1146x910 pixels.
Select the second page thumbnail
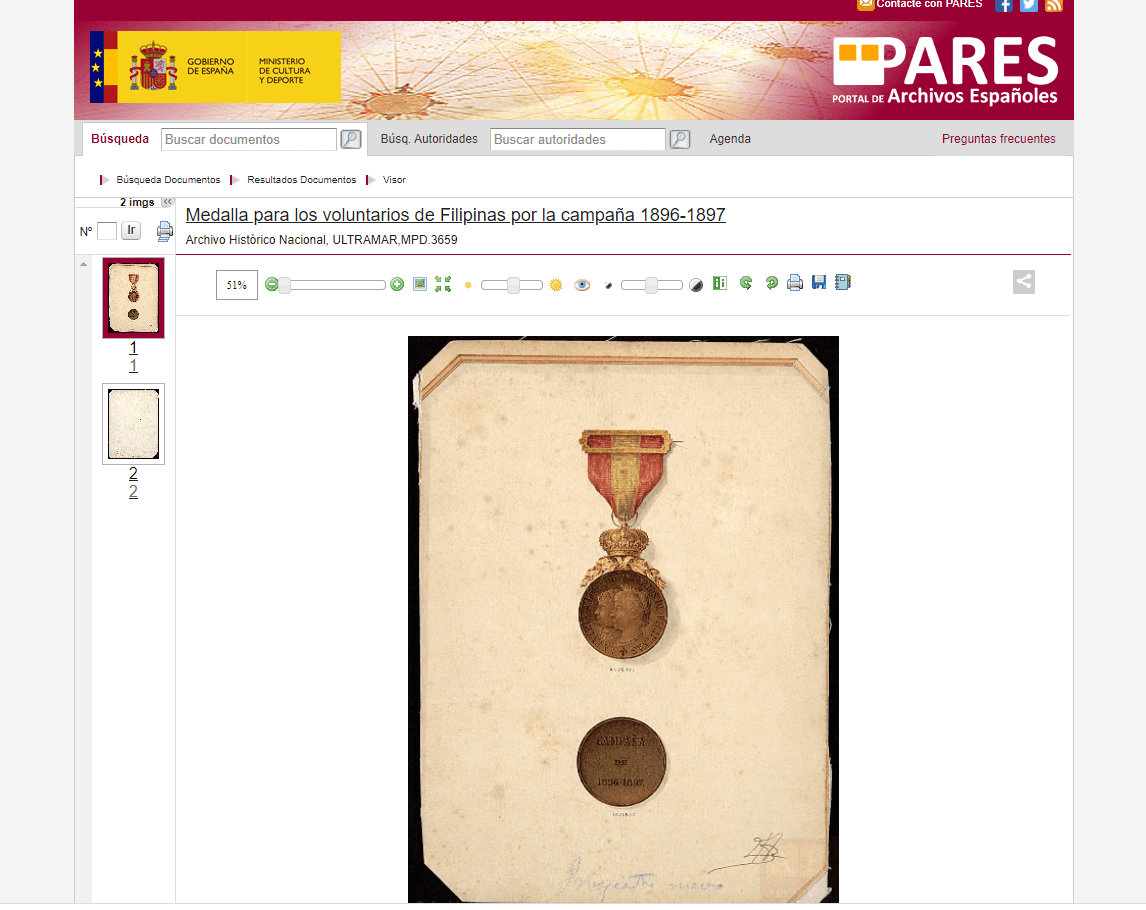point(133,424)
